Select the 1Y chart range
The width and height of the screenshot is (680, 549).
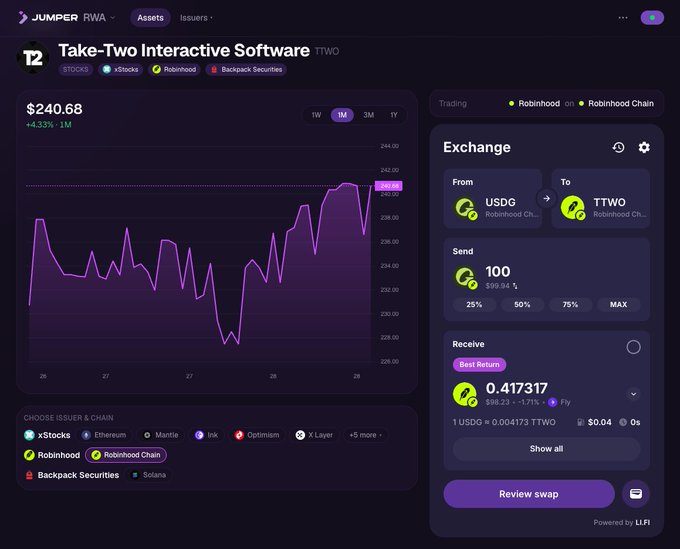(x=394, y=115)
